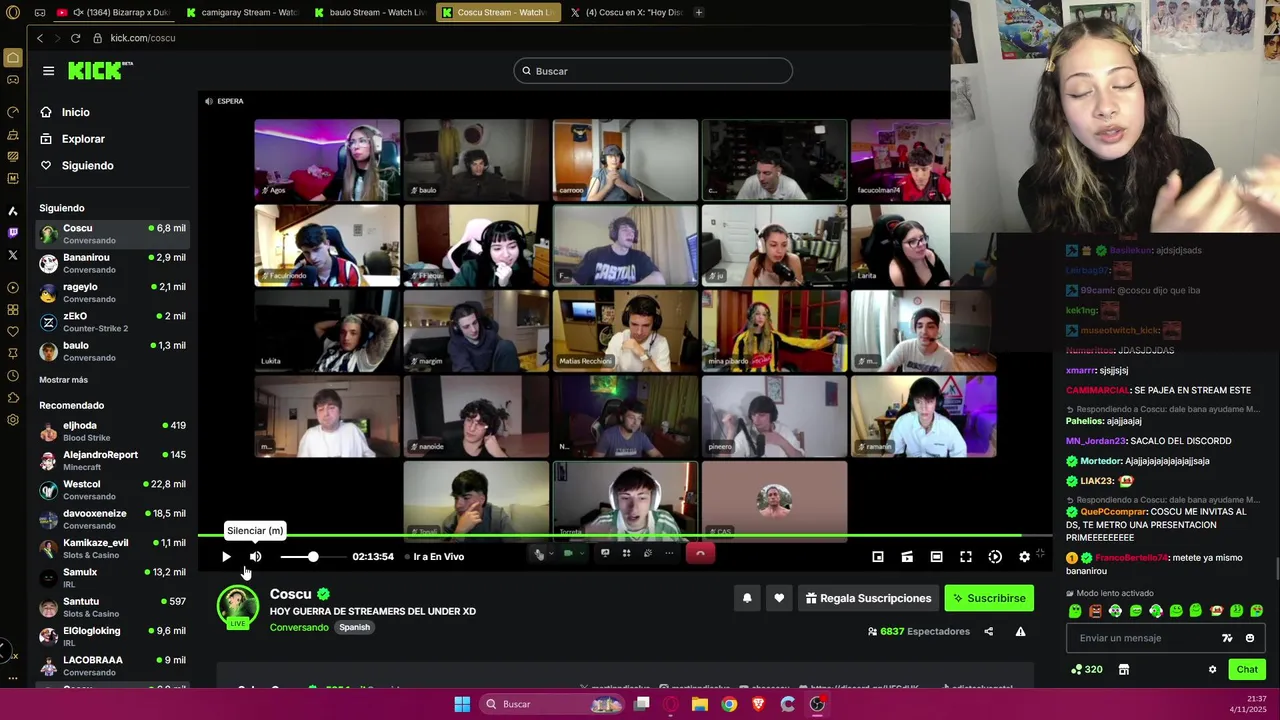Open the Conversando category link

[299, 627]
